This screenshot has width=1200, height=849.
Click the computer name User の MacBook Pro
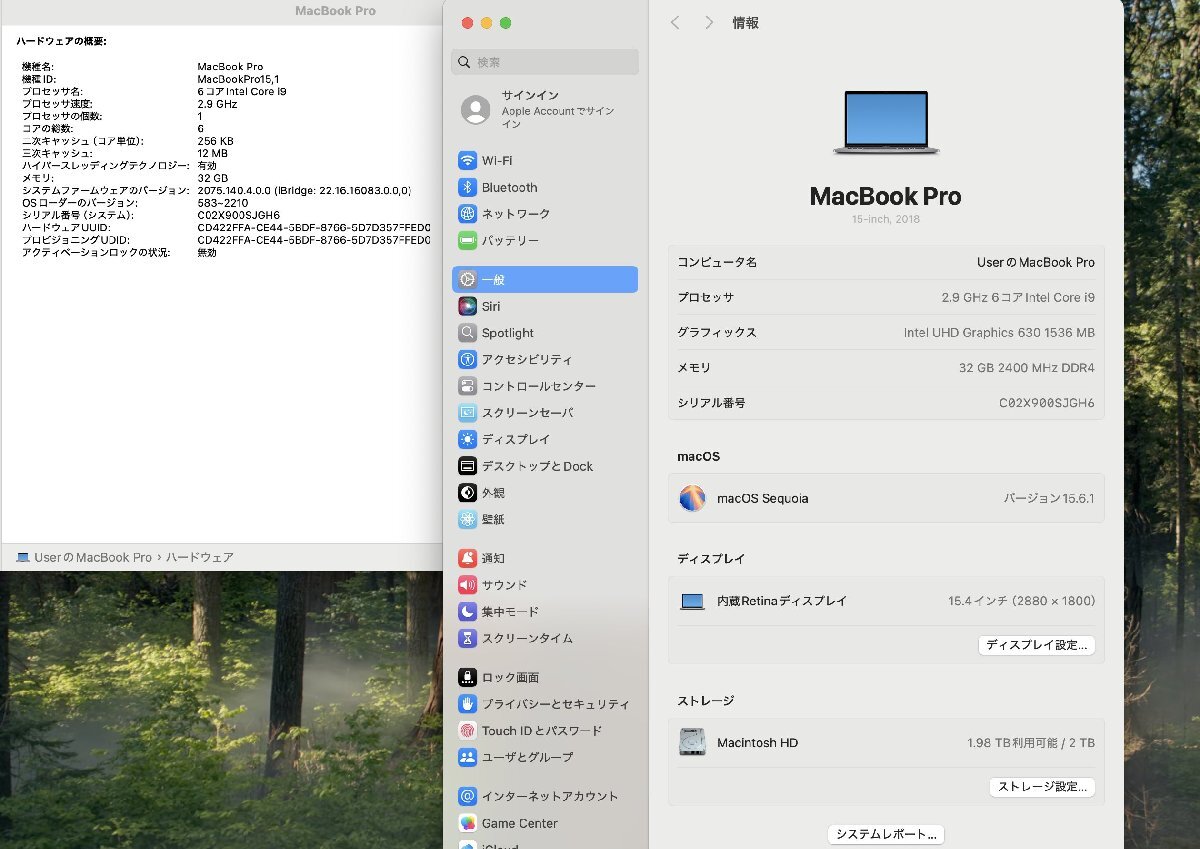1035,262
